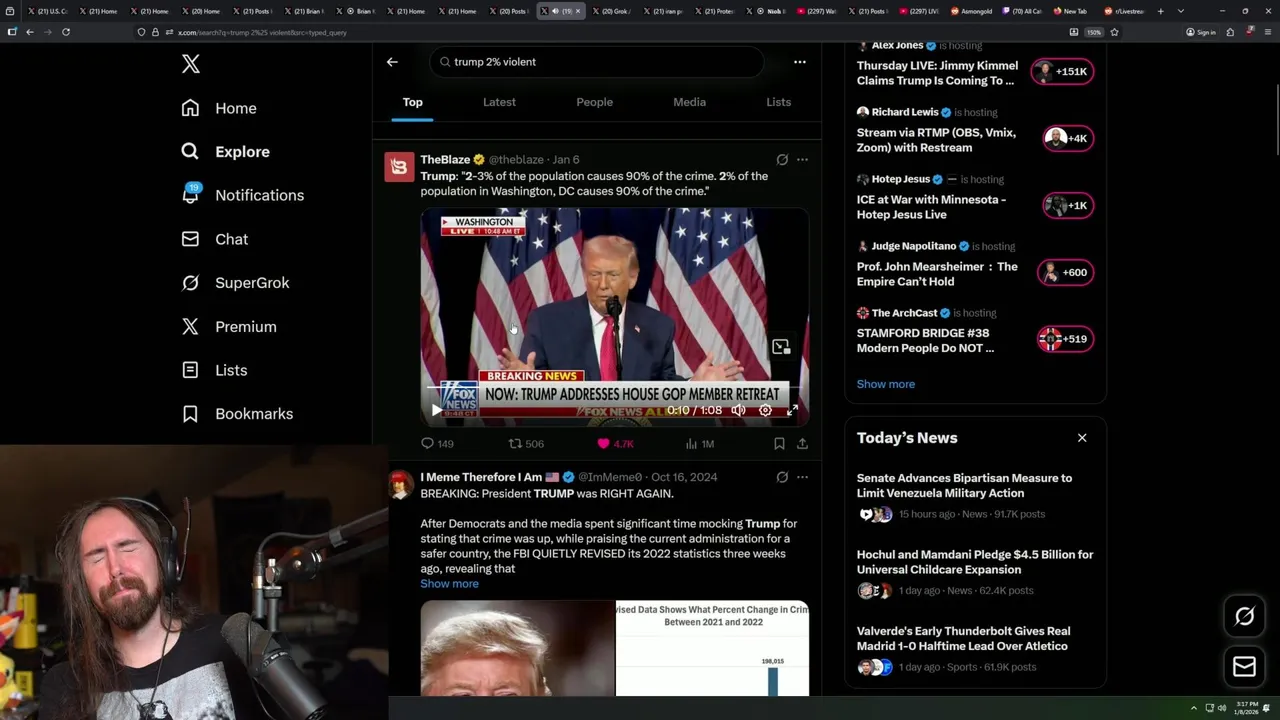Bookmark page with star icon
Viewport: 1280px width, 720px height.
click(1114, 32)
